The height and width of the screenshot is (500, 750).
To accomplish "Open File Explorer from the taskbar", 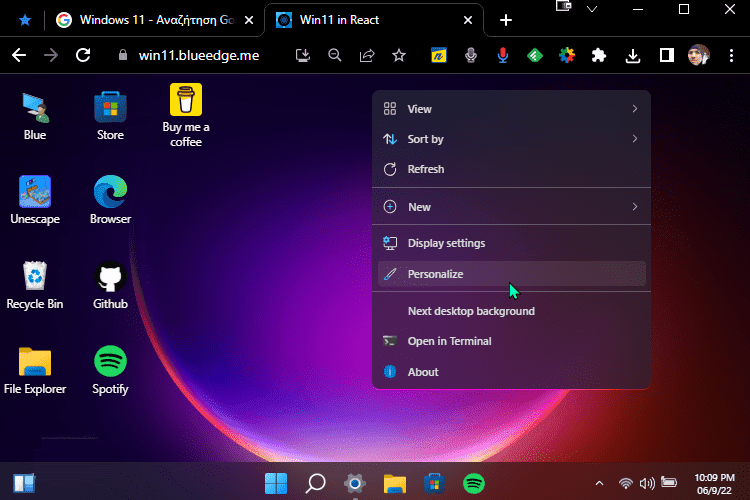I will [x=395, y=483].
